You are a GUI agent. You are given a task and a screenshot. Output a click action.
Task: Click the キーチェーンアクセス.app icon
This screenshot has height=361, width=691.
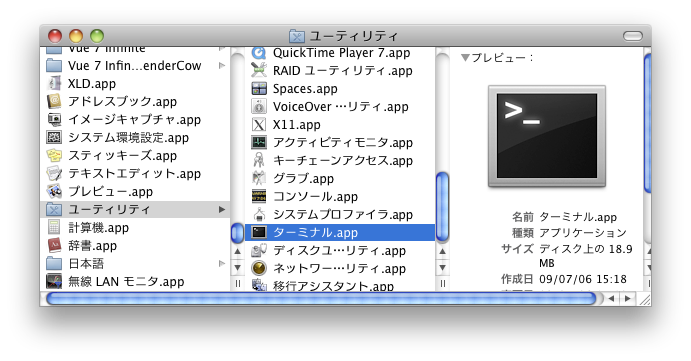(x=259, y=160)
